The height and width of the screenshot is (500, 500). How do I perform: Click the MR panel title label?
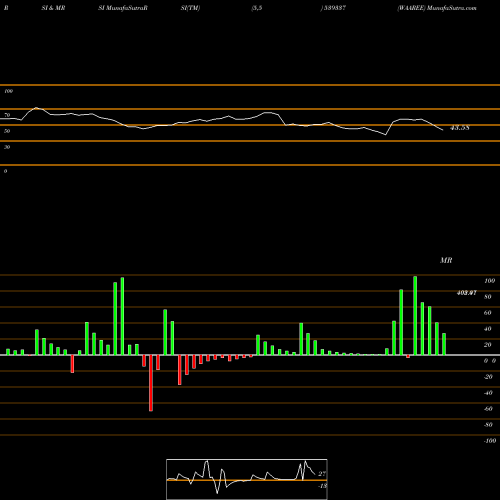pyautogui.click(x=446, y=260)
